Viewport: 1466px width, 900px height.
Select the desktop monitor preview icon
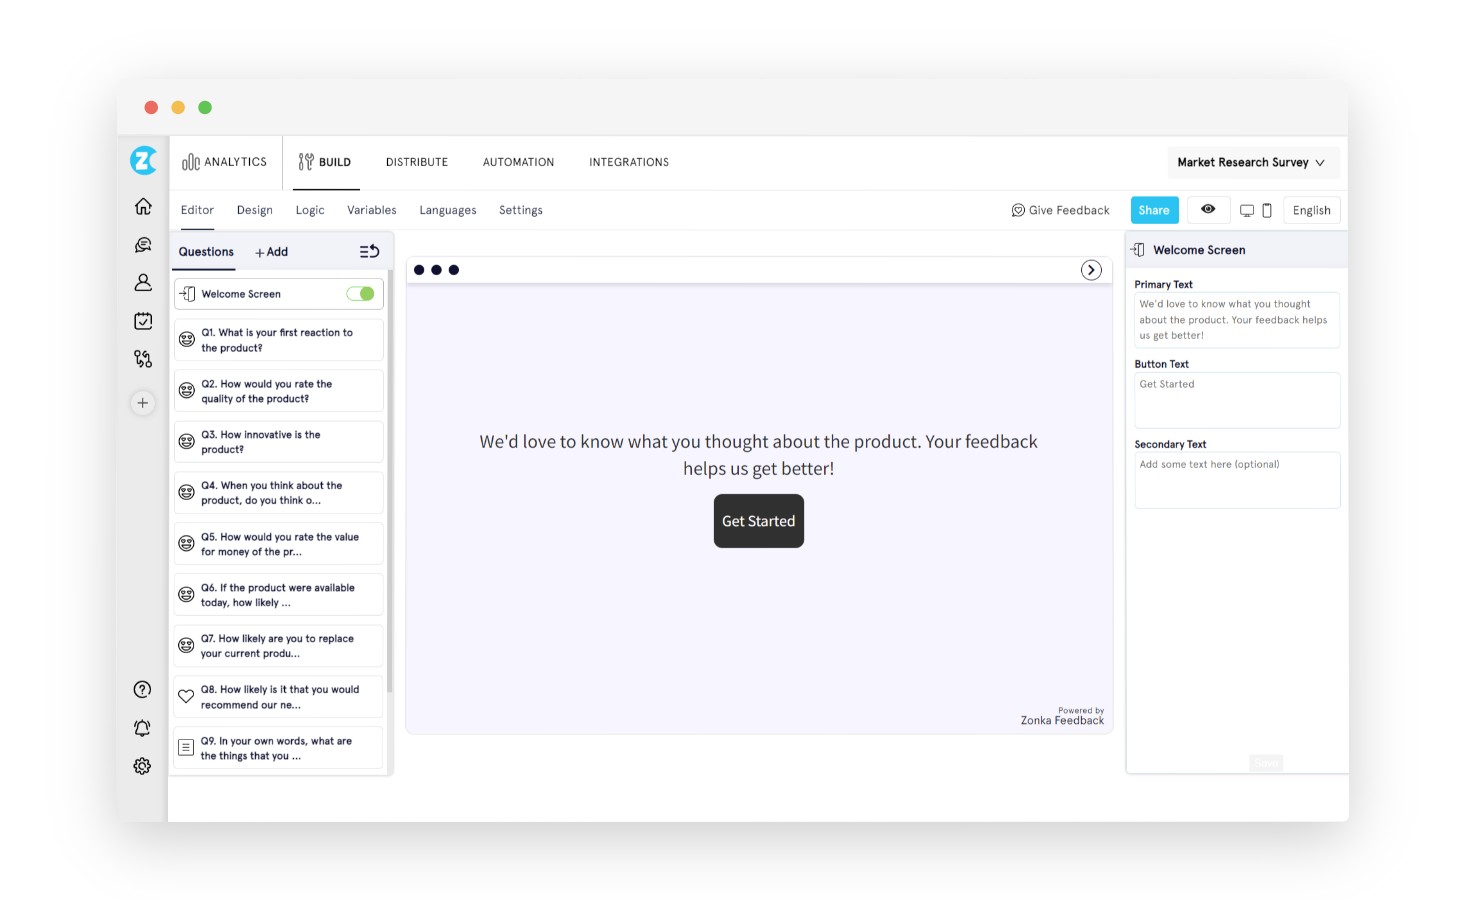(x=1246, y=210)
